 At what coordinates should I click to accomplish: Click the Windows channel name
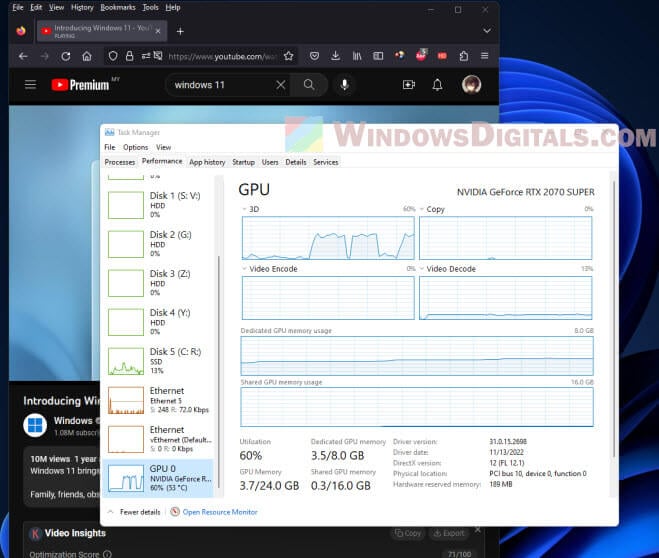(x=73, y=421)
